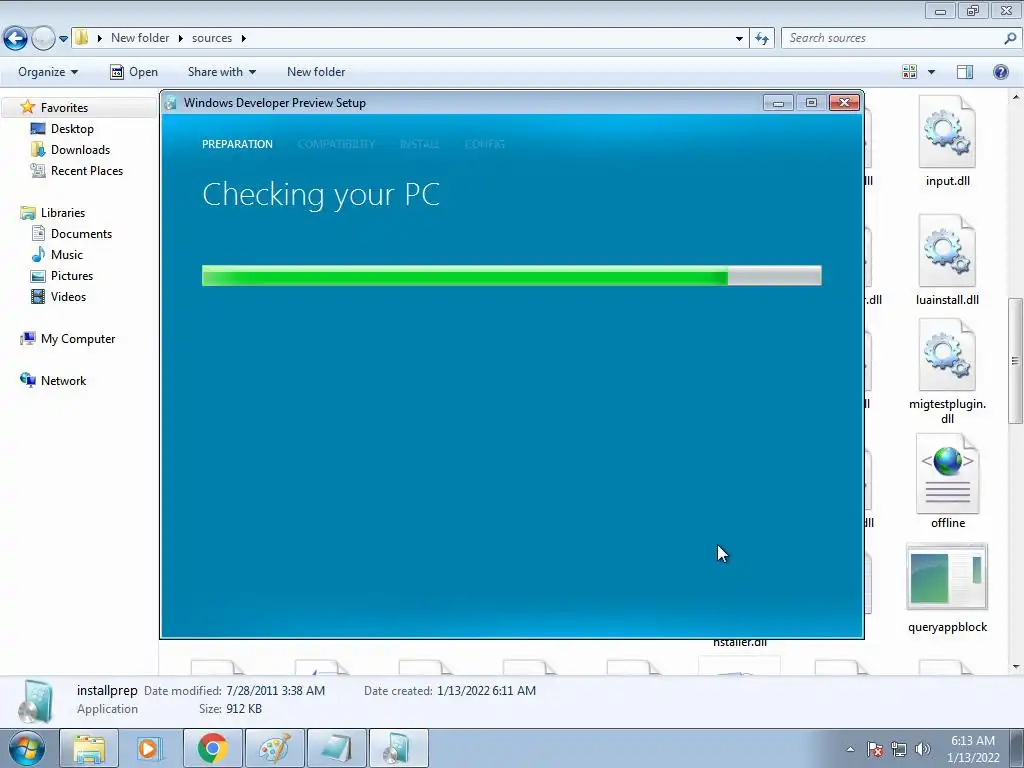Open the Windows Start menu orb
The width and height of the screenshot is (1024, 768).
(27, 748)
